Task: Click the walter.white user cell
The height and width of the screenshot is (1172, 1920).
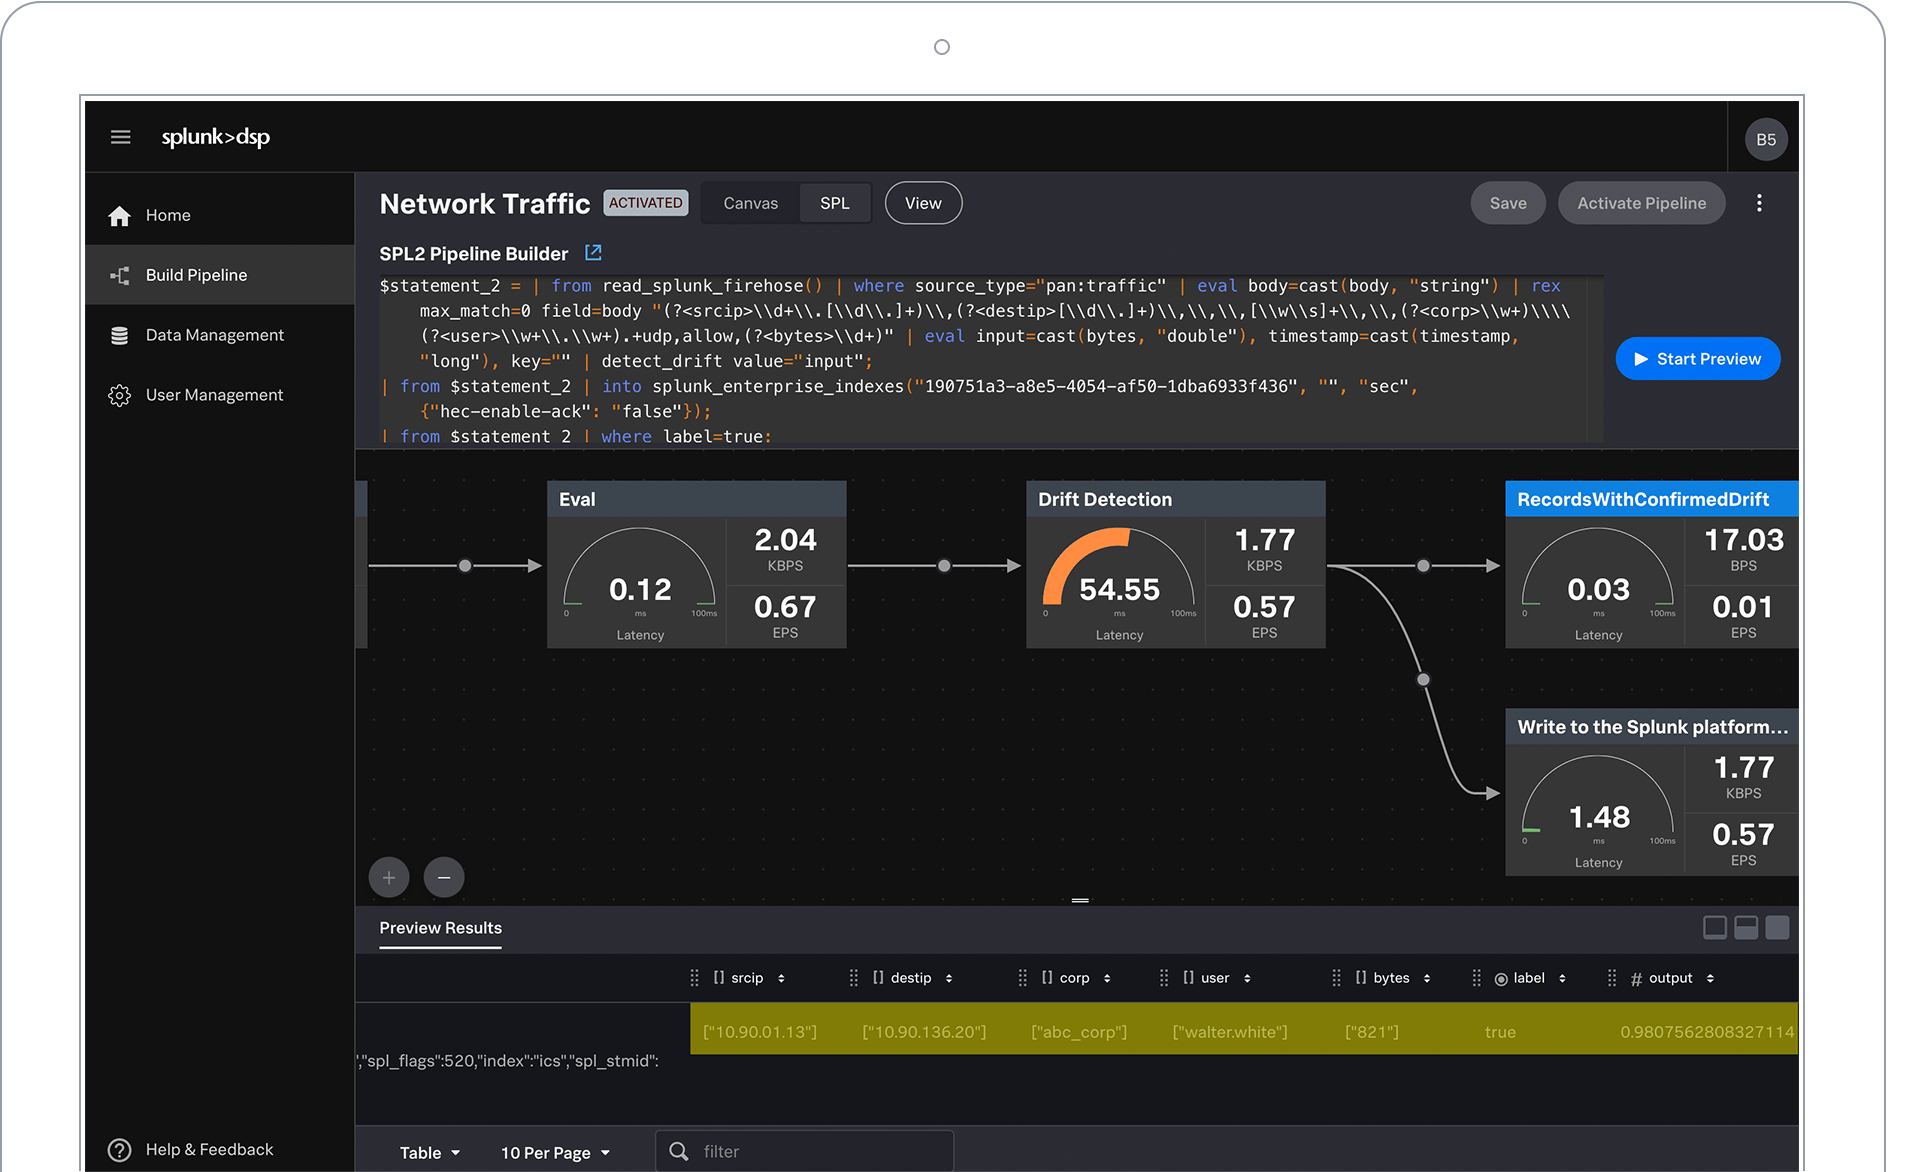Action: (1230, 1031)
